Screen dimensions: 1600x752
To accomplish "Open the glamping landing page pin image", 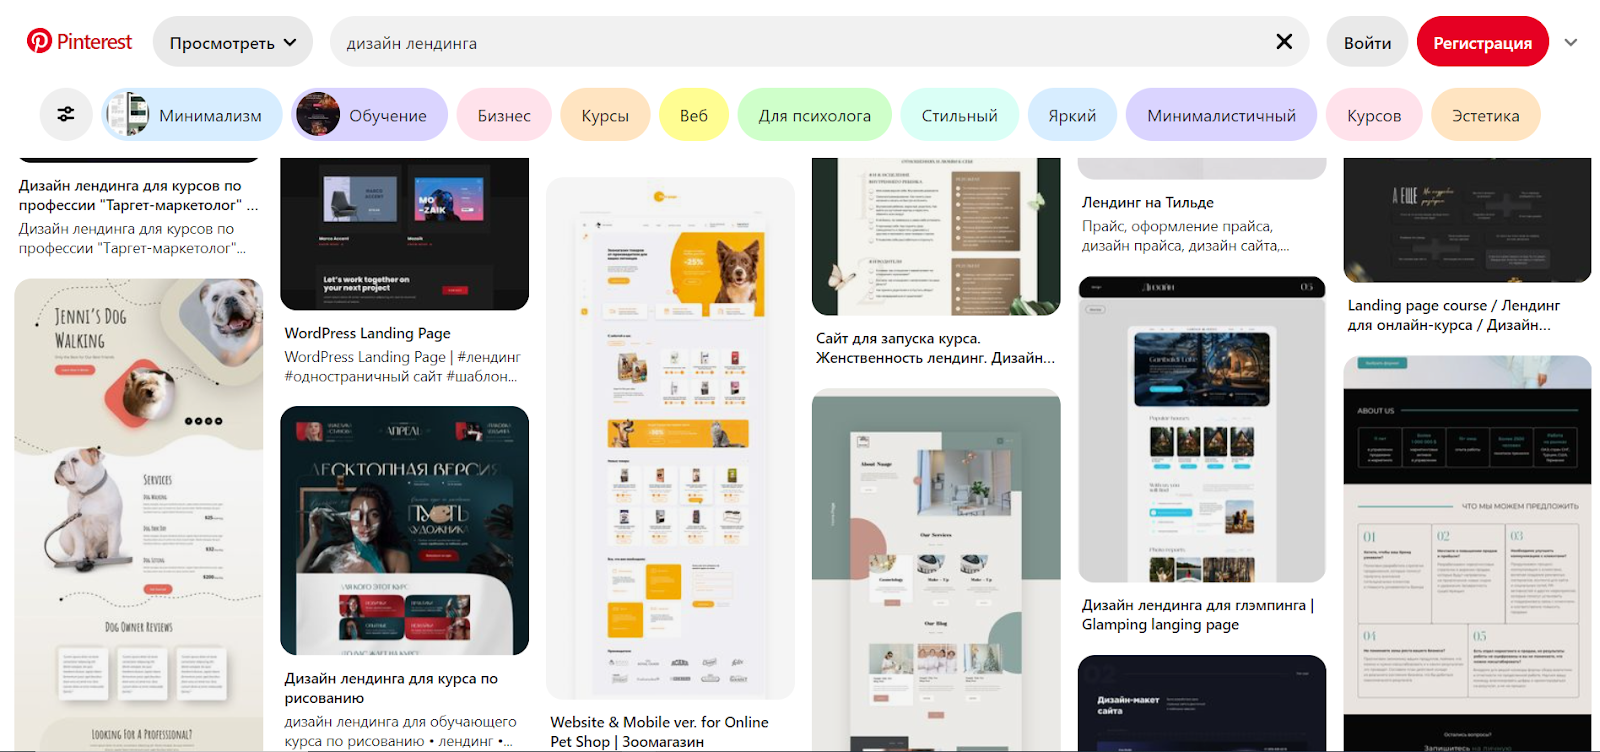I will [1202, 430].
